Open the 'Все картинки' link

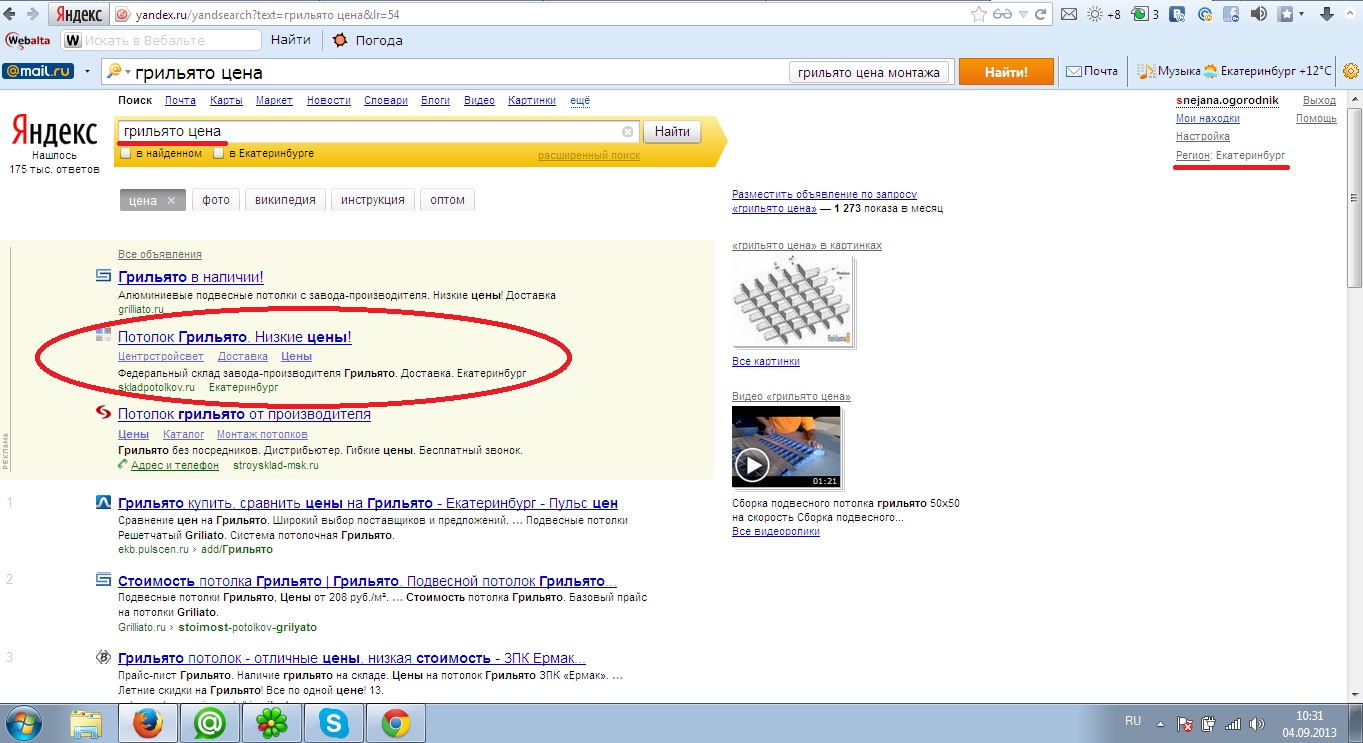766,361
